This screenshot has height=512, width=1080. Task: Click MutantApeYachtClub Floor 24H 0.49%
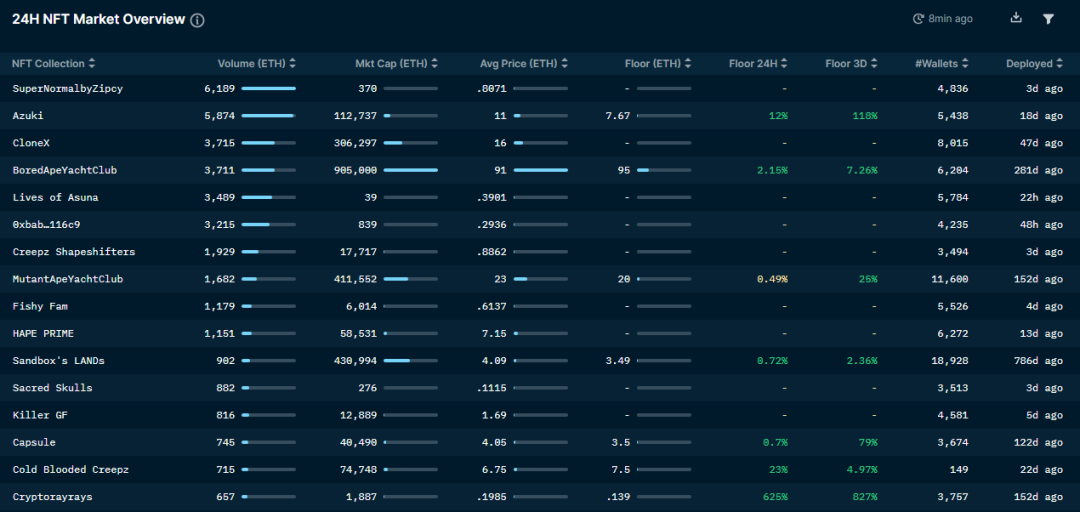(772, 279)
